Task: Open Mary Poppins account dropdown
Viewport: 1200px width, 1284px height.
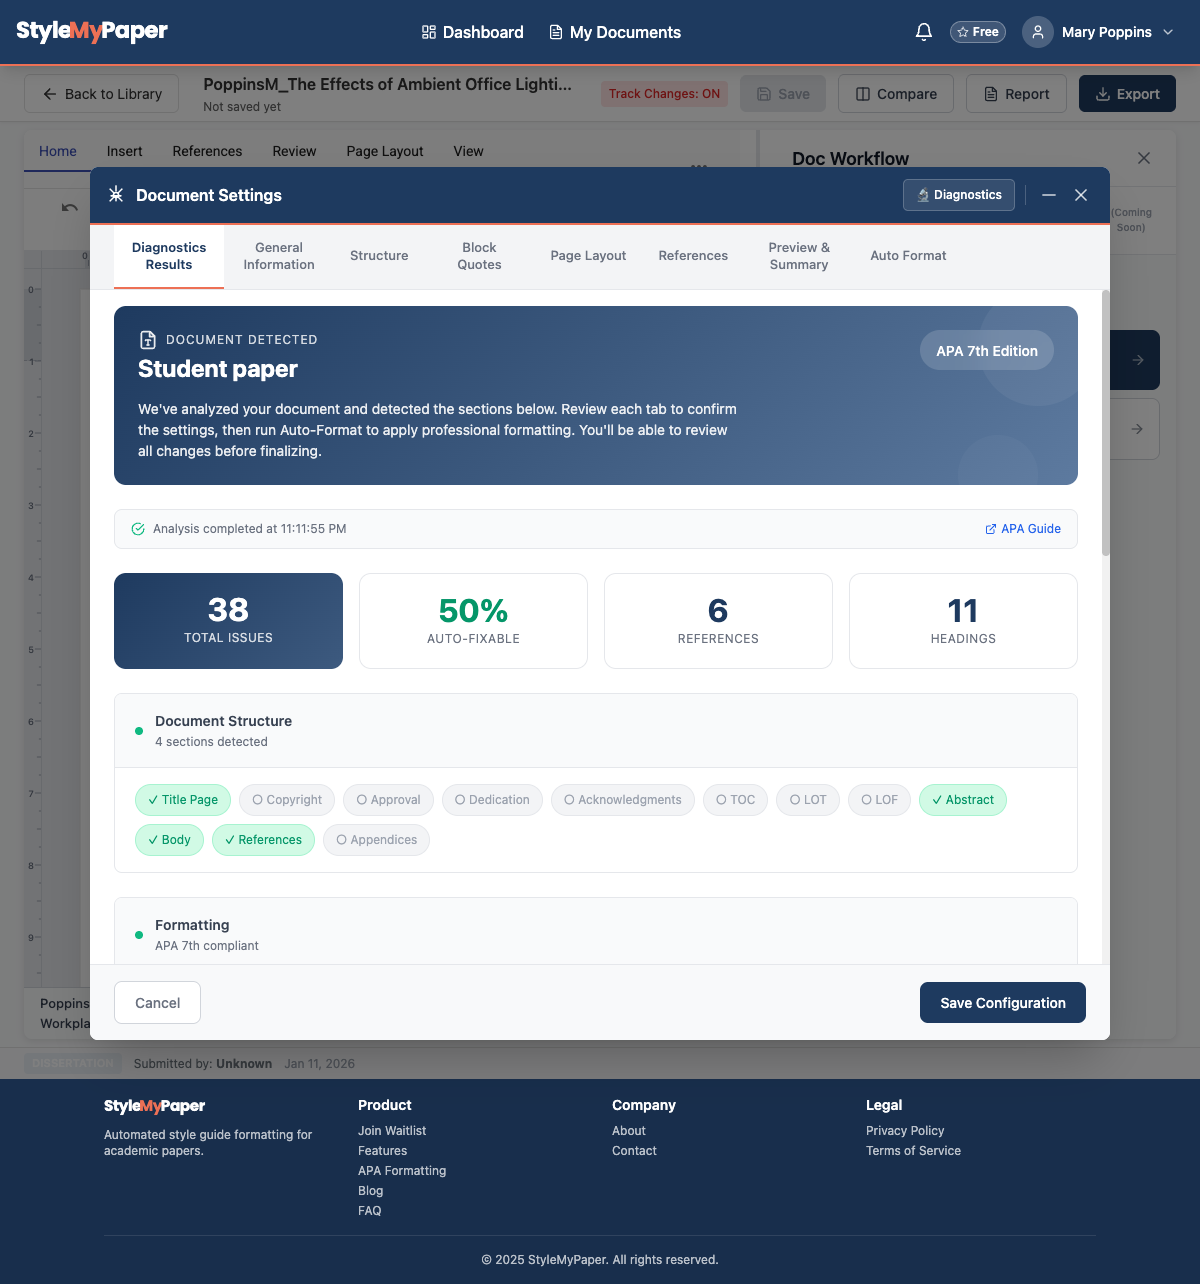Action: click(1099, 32)
